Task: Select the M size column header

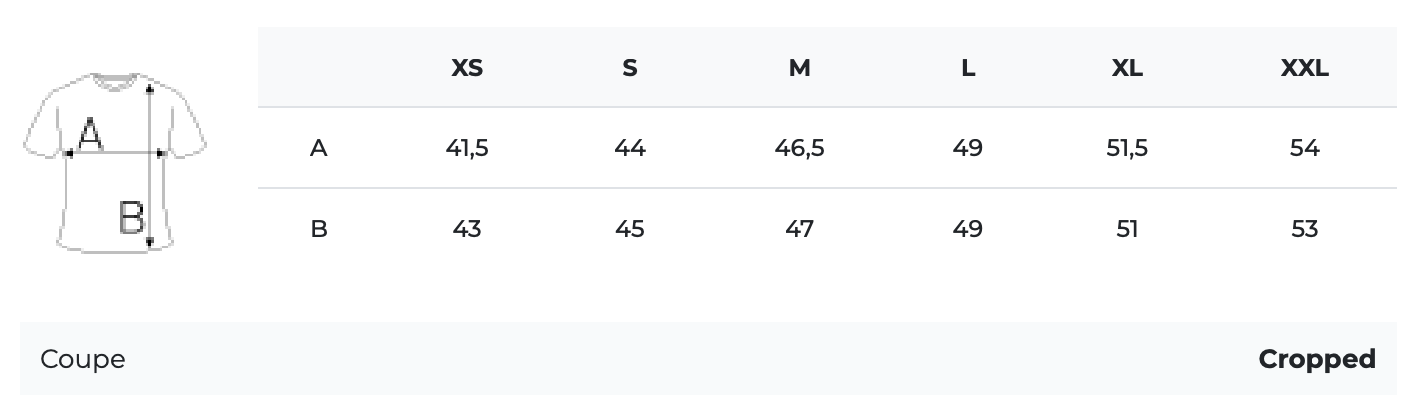Action: coord(799,68)
